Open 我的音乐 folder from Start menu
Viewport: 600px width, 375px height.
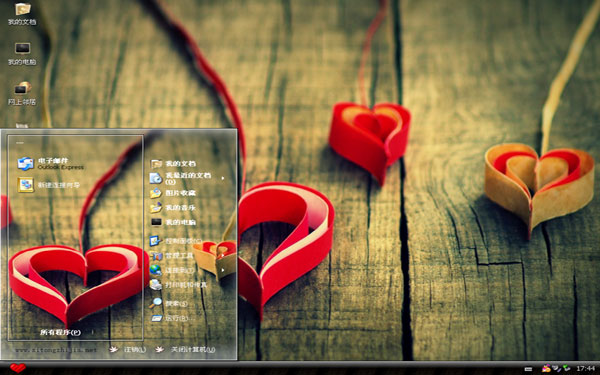pos(173,208)
